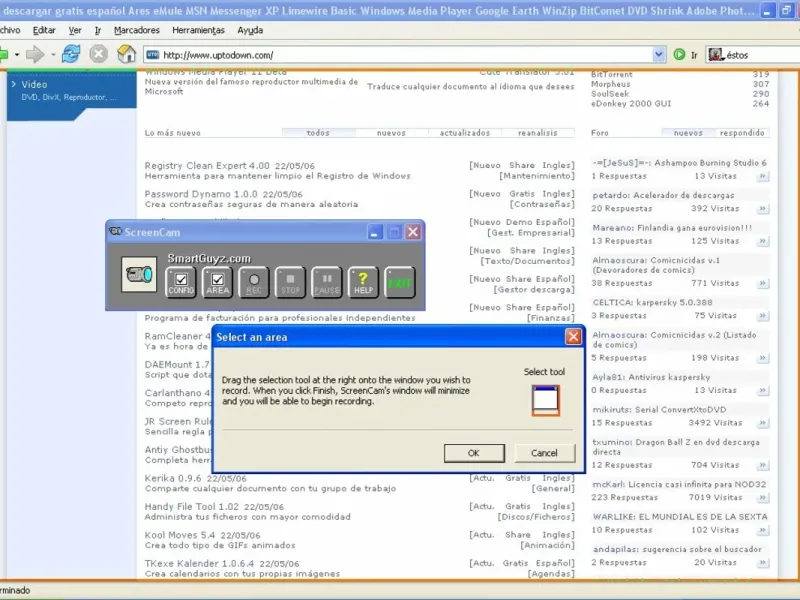Screen dimensions: 800x600
Task: Click the ScreenCam camera icon
Action: click(139, 274)
